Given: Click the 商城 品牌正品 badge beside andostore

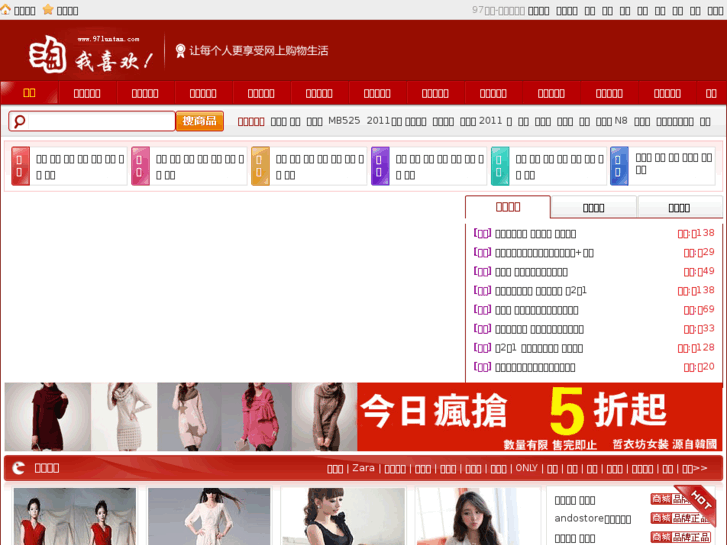Looking at the screenshot, I should (680, 518).
